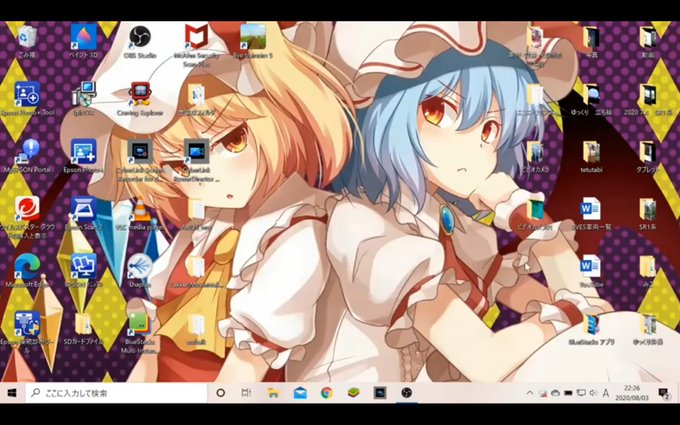
Task: Launch CyberLink PowerDirector shortcut
Action: coord(196,152)
